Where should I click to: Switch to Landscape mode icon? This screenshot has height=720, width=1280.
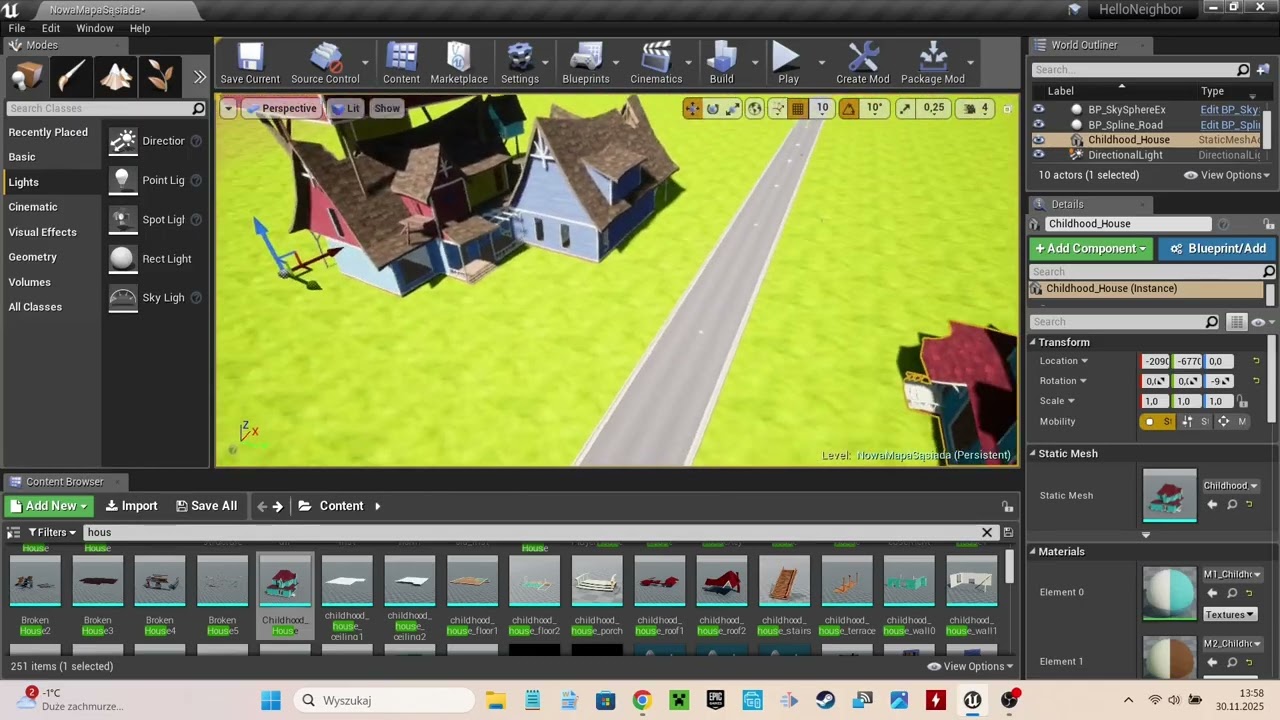[x=115, y=76]
